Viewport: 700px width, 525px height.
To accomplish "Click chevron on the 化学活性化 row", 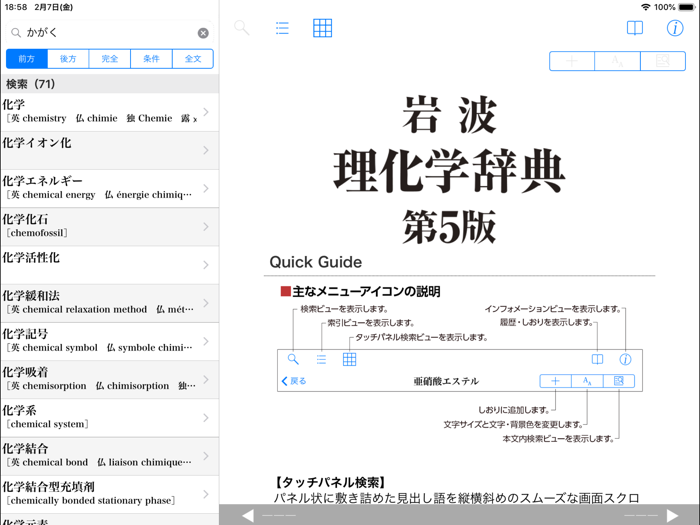I will pos(206,265).
